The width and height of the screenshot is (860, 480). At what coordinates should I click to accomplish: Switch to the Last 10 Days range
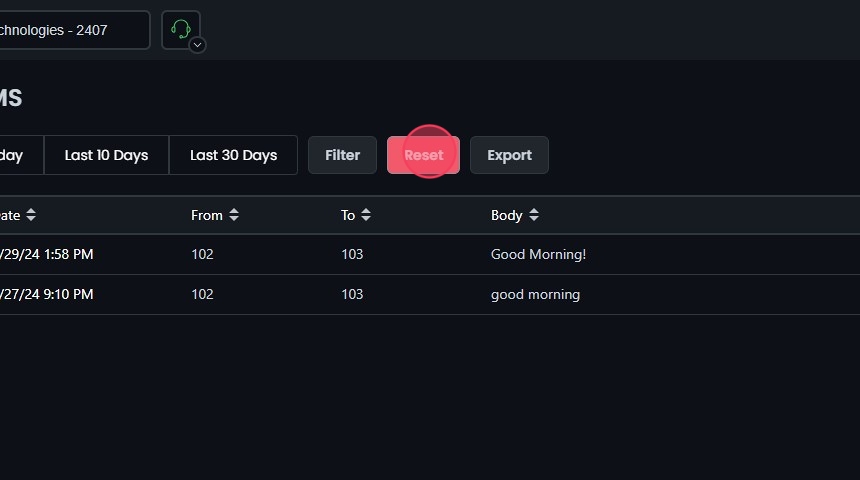106,155
